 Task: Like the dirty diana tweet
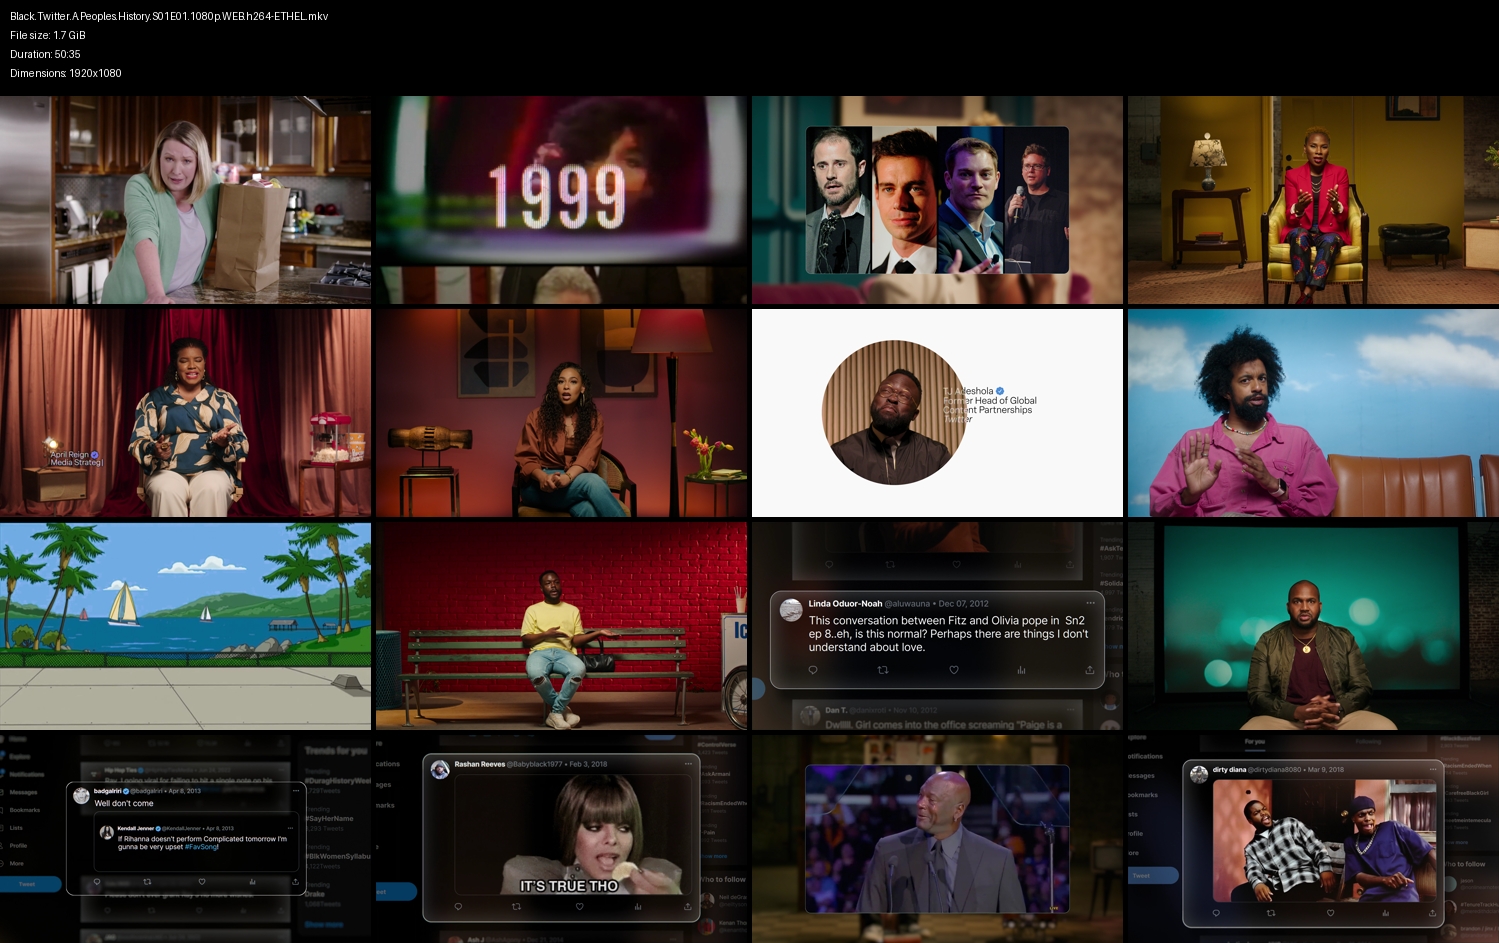pyautogui.click(x=1330, y=912)
